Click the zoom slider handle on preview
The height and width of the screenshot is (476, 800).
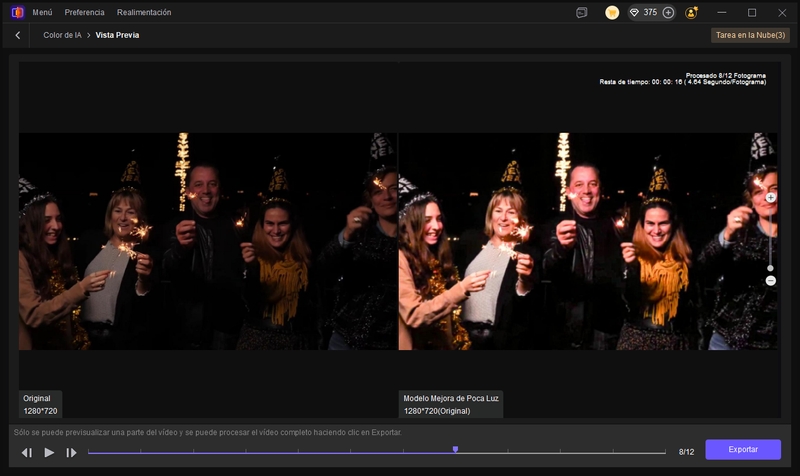(770, 268)
